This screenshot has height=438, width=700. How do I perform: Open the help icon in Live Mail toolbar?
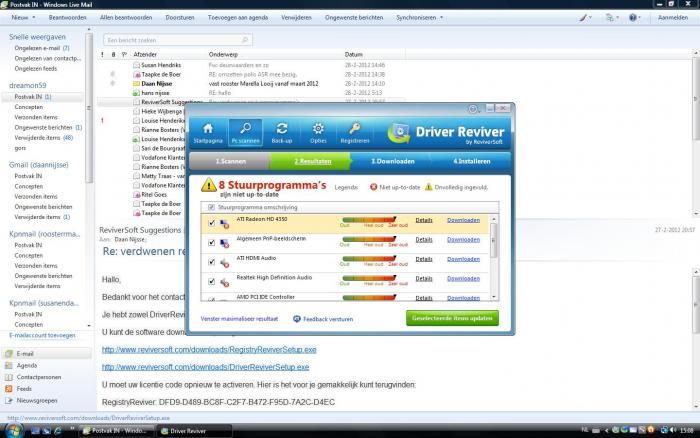tap(633, 17)
